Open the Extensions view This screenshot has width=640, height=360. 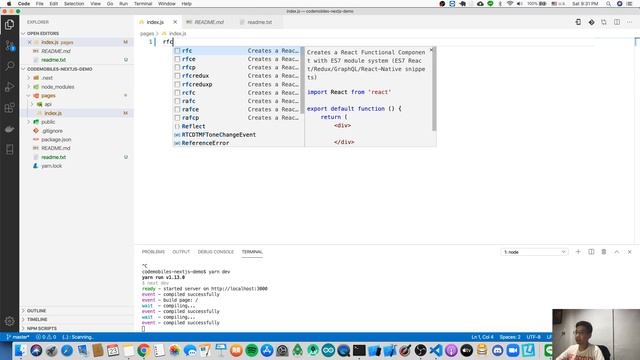(9, 108)
